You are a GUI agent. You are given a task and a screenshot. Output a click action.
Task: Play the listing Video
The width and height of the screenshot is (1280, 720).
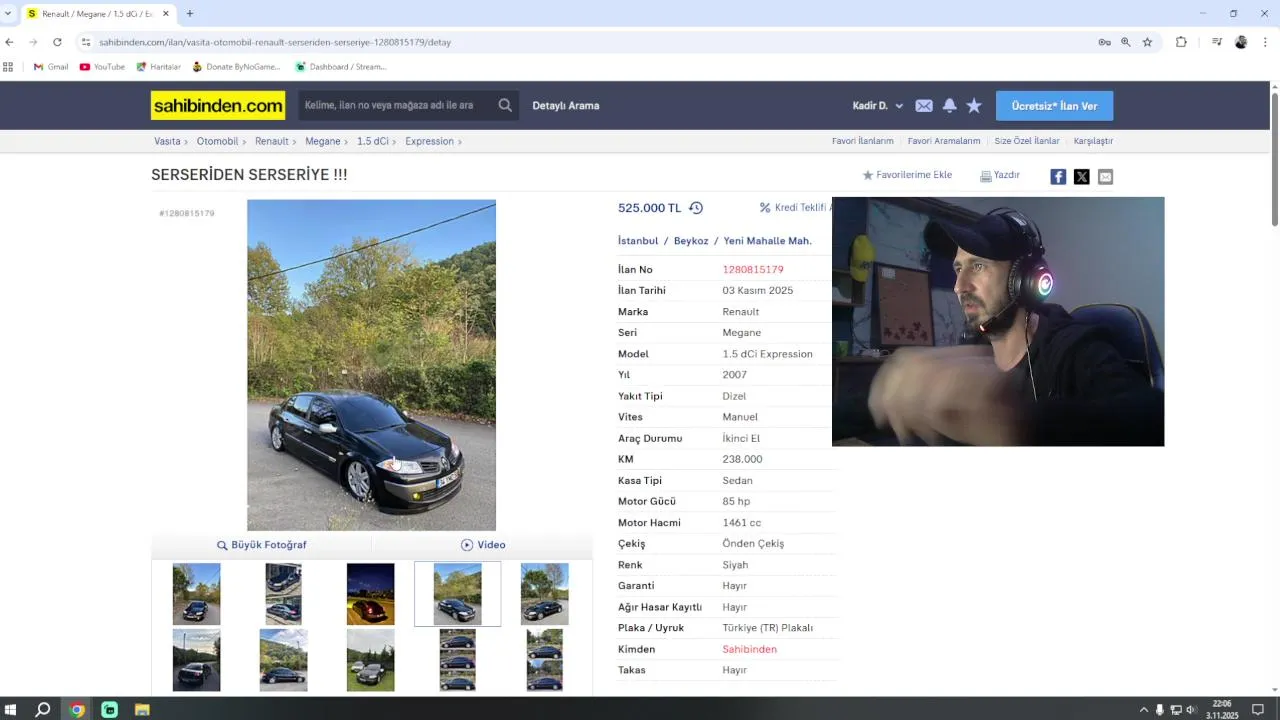[483, 545]
